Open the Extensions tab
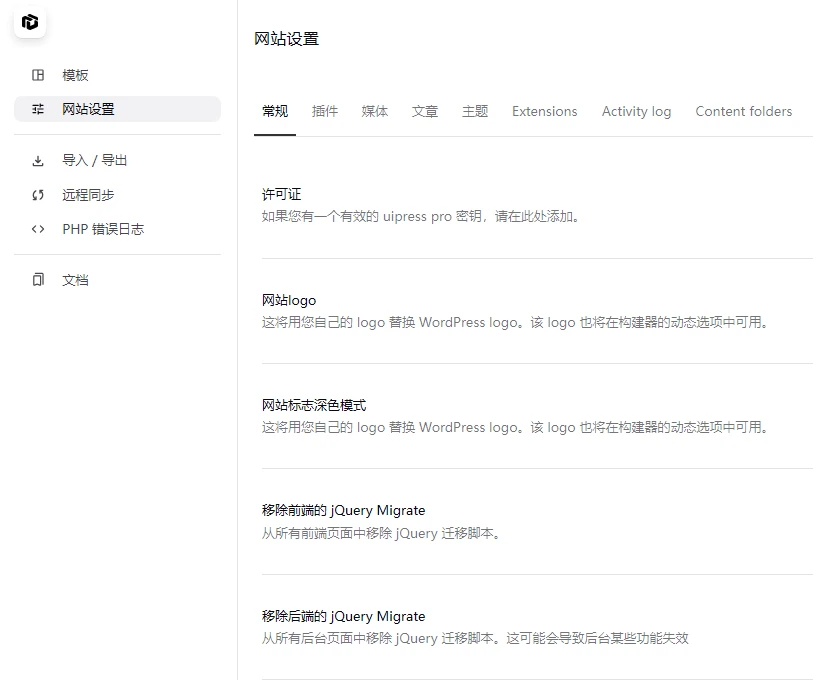 pos(544,112)
